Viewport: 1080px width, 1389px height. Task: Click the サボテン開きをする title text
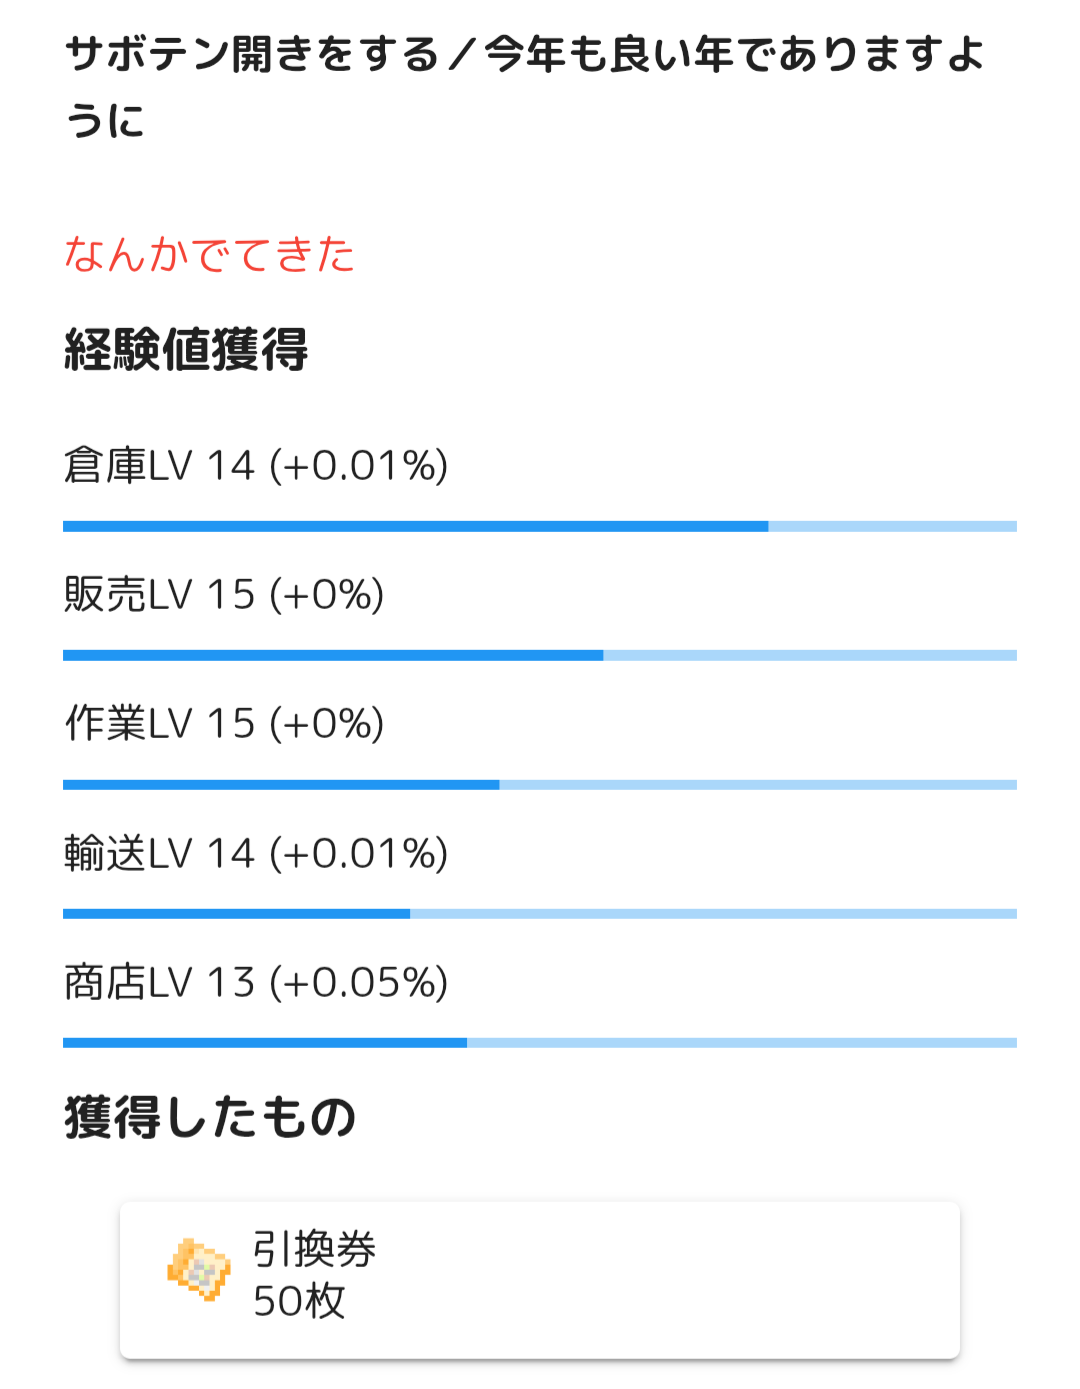[252, 54]
